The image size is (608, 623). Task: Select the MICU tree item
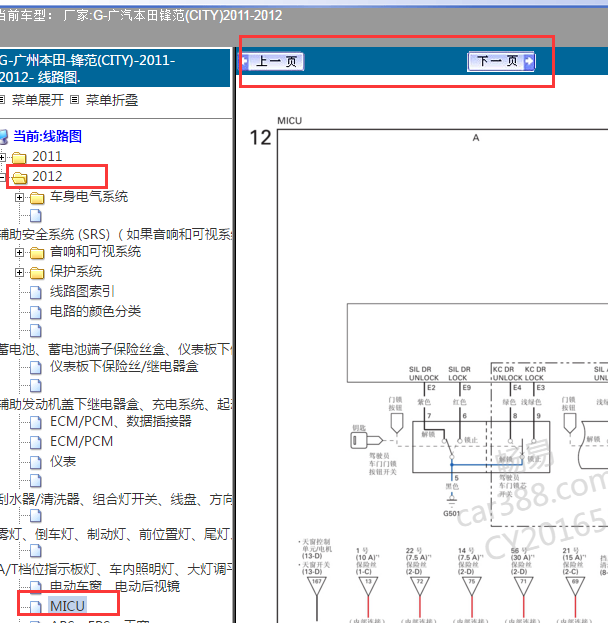[x=67, y=606]
